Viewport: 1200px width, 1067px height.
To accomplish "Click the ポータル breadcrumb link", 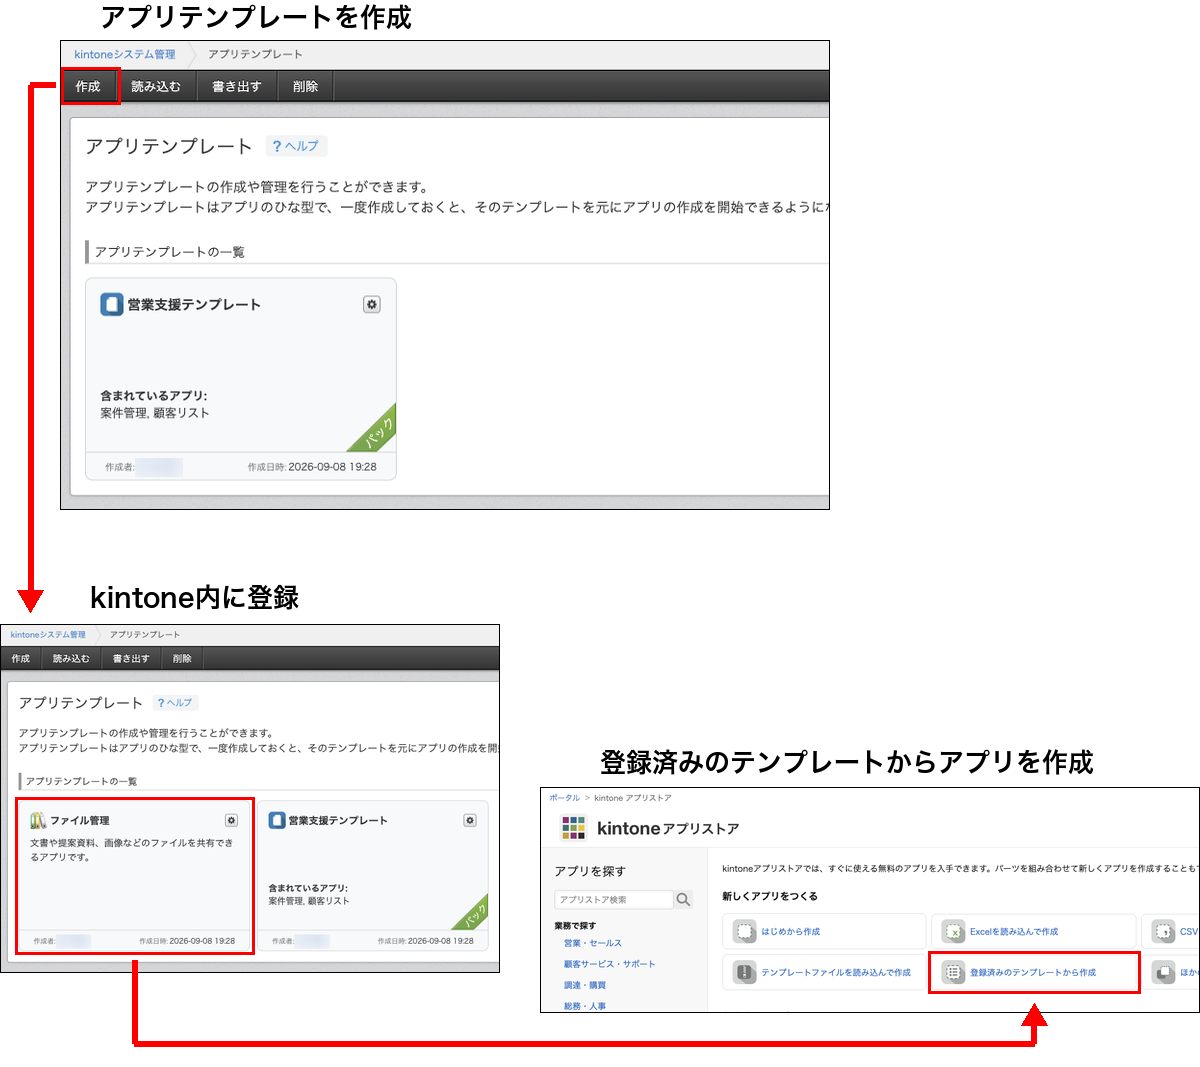I will [564, 798].
